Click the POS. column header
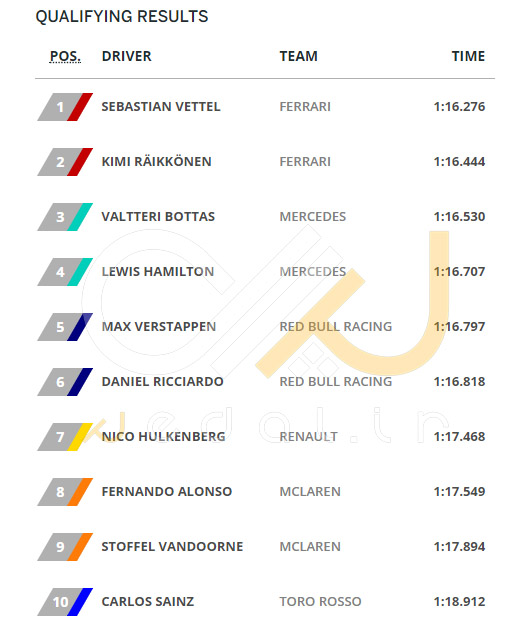The image size is (529, 630). click(x=65, y=56)
